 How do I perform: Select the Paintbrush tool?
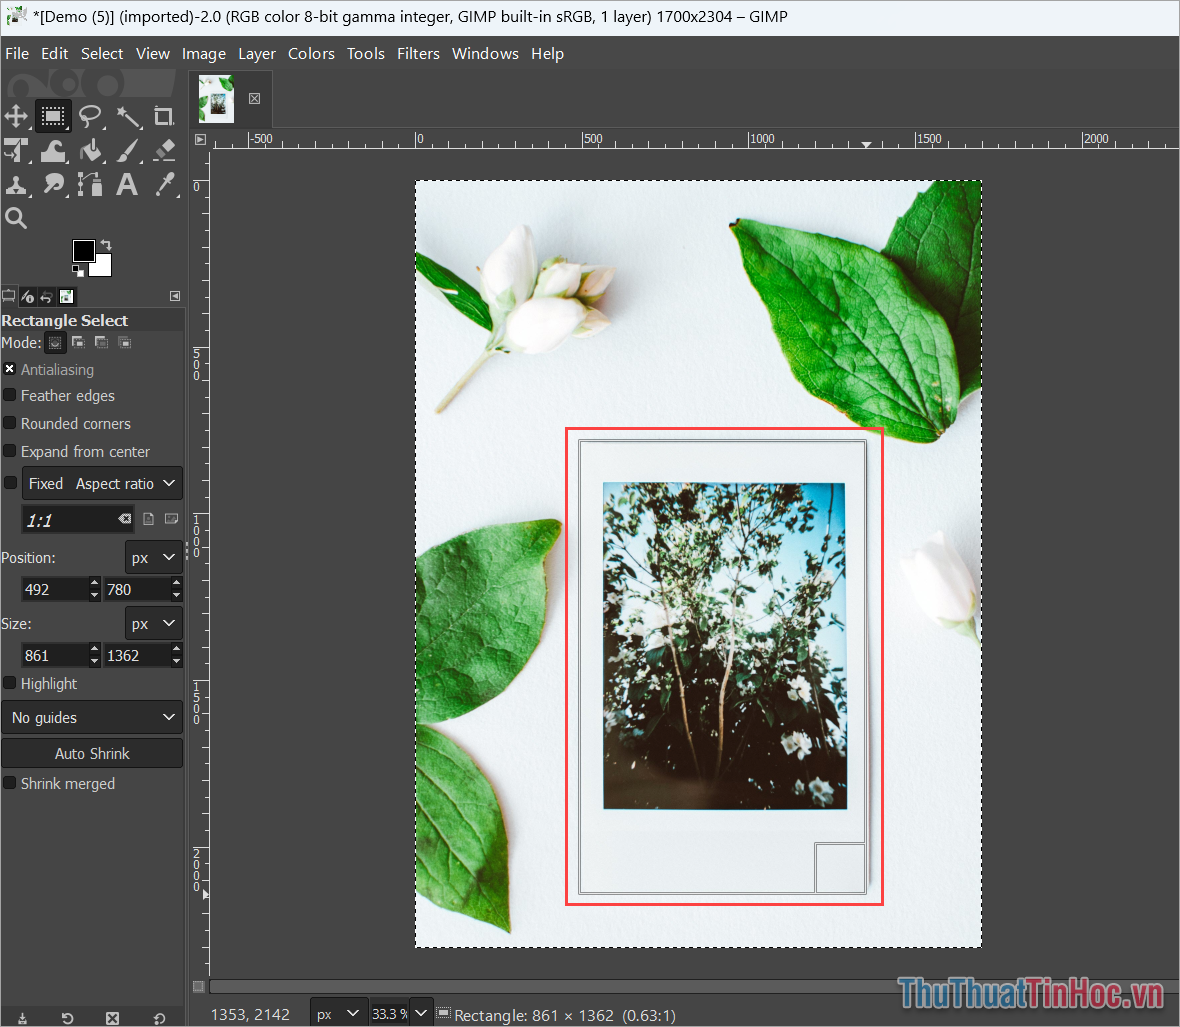tap(128, 151)
